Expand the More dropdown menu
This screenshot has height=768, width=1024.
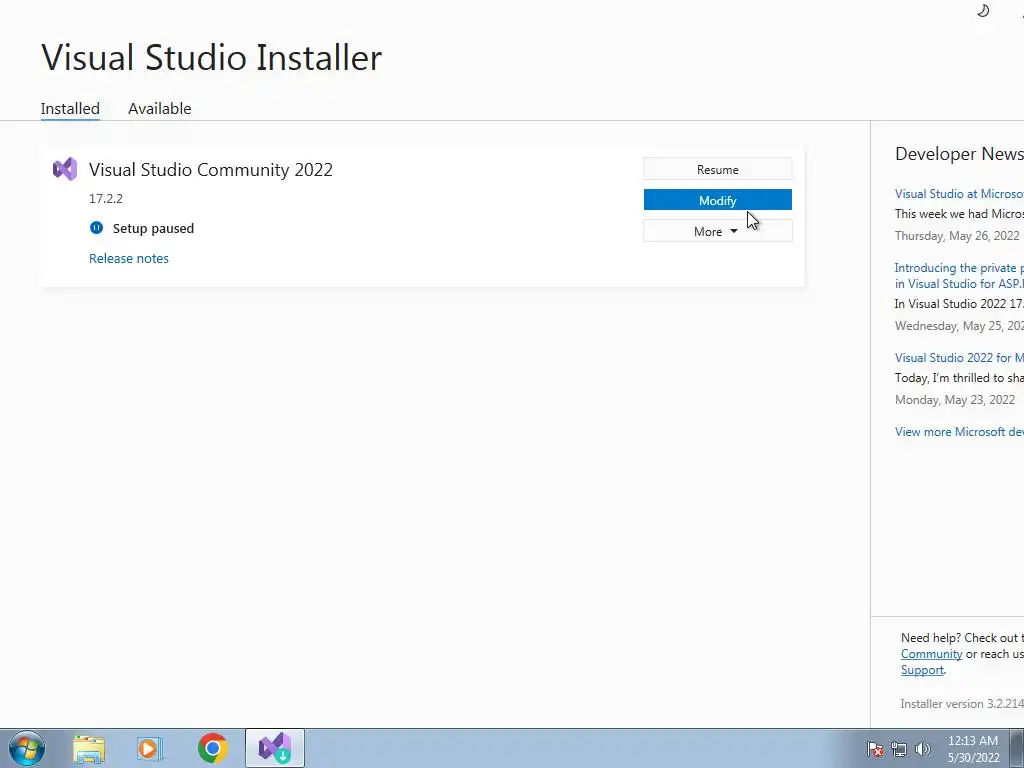click(x=718, y=231)
